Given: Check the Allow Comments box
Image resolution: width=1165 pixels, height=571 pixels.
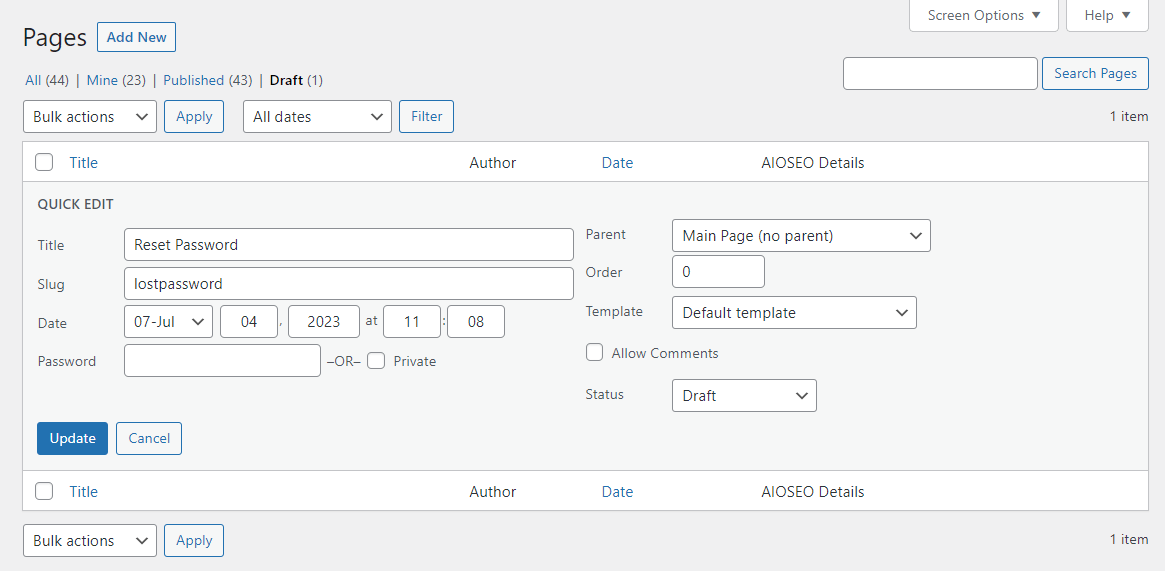Looking at the screenshot, I should click(594, 353).
